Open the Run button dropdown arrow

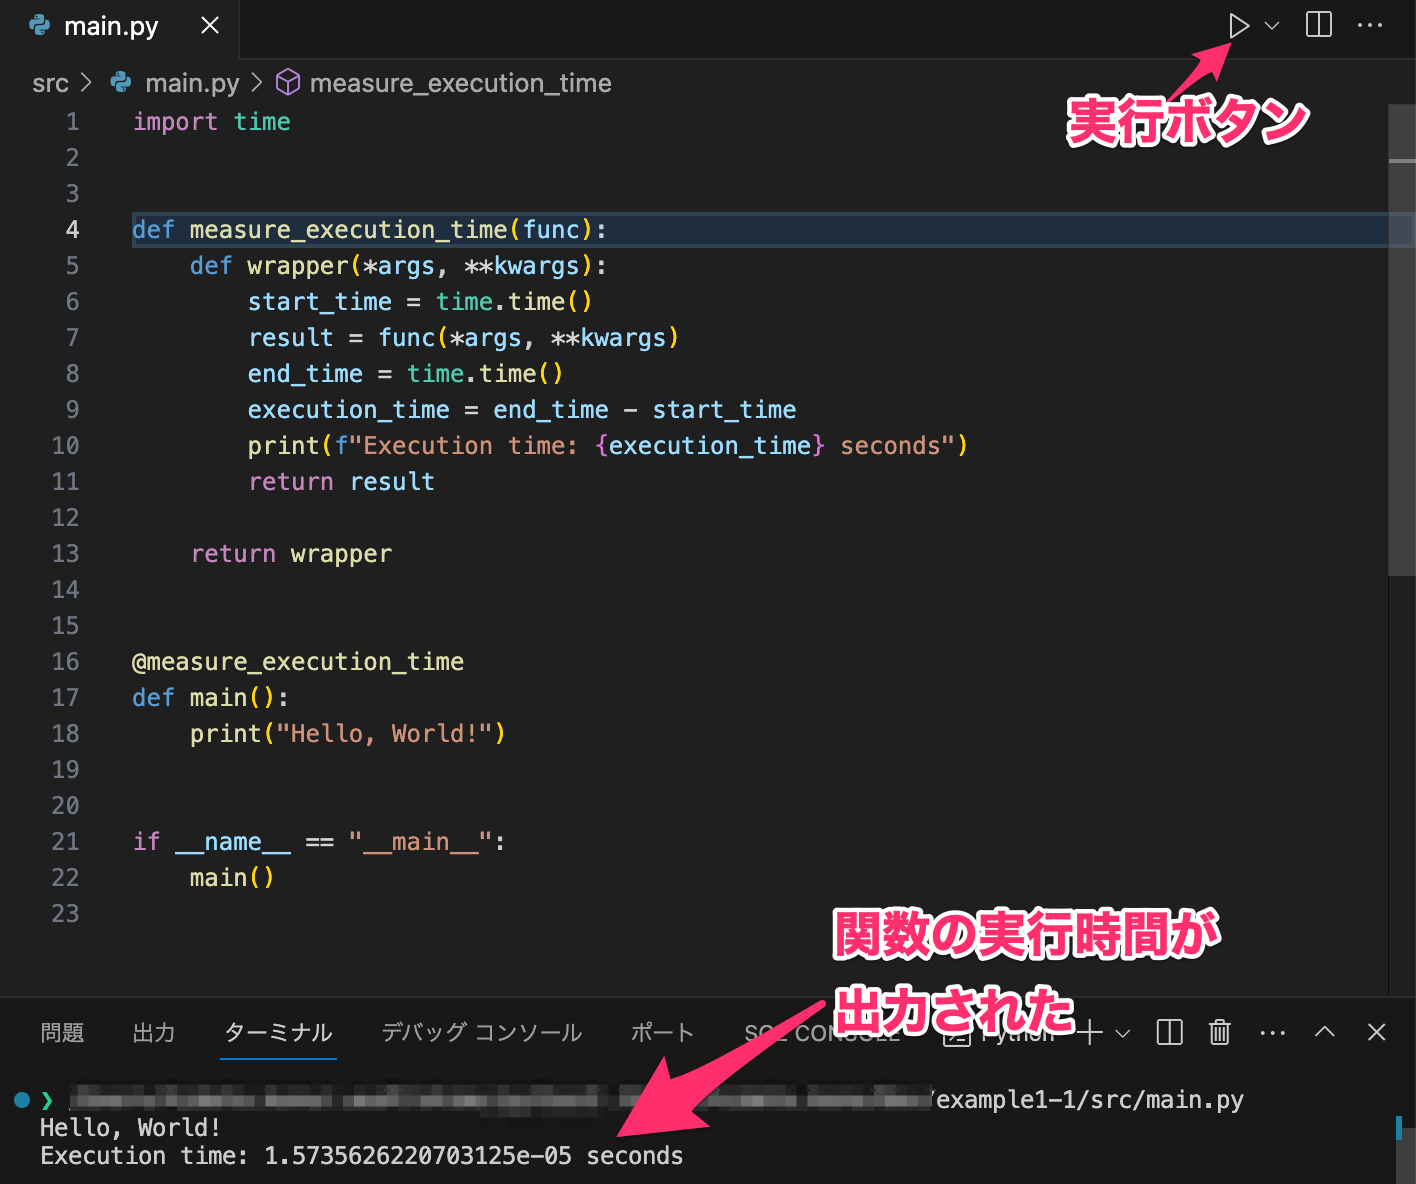pyautogui.click(x=1270, y=25)
